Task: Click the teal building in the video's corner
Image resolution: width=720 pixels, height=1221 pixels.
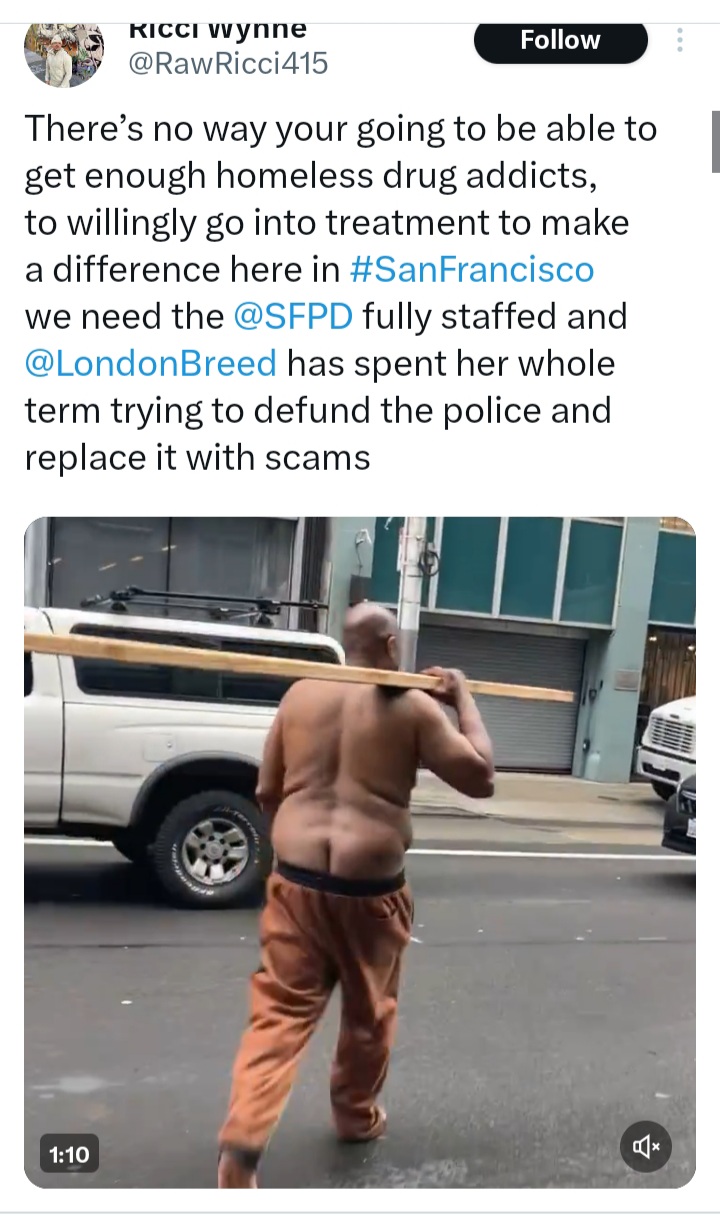Action: coord(540,570)
